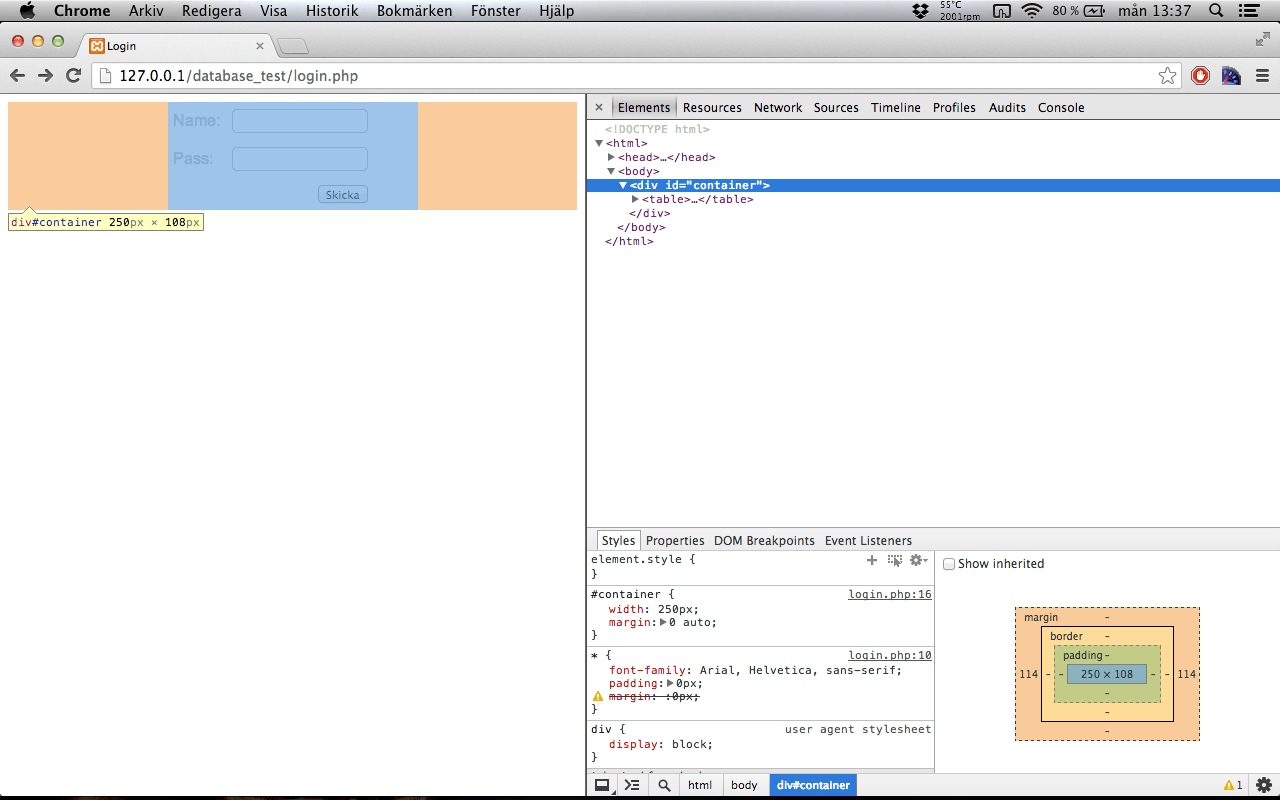The image size is (1280, 800).
Task: Toggle the console drawer icon
Action: click(x=632, y=785)
